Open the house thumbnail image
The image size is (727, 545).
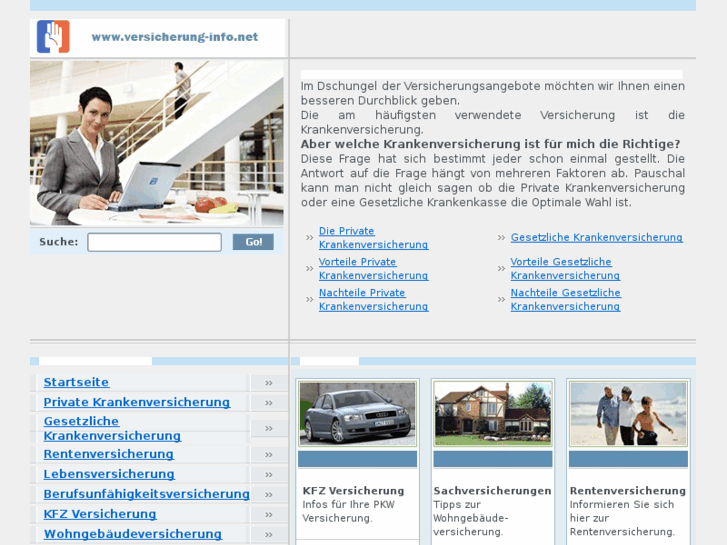(493, 414)
